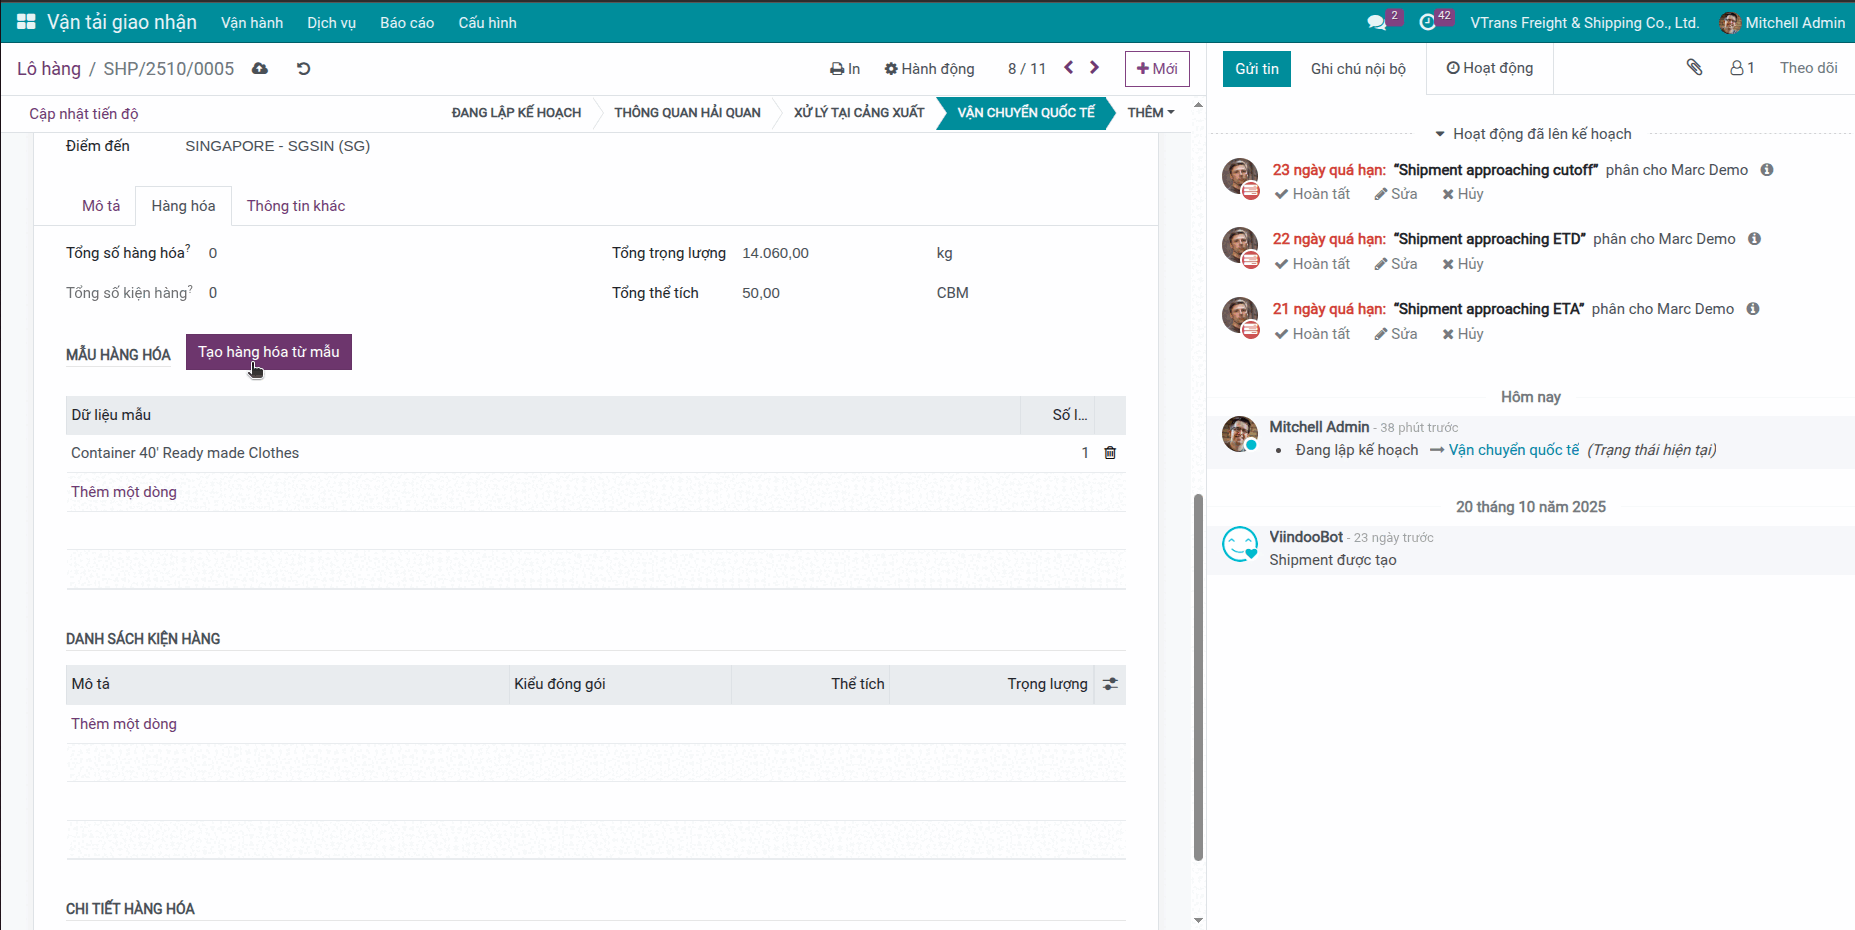
Task: Delete the Container 40' template row
Action: coord(1110,453)
